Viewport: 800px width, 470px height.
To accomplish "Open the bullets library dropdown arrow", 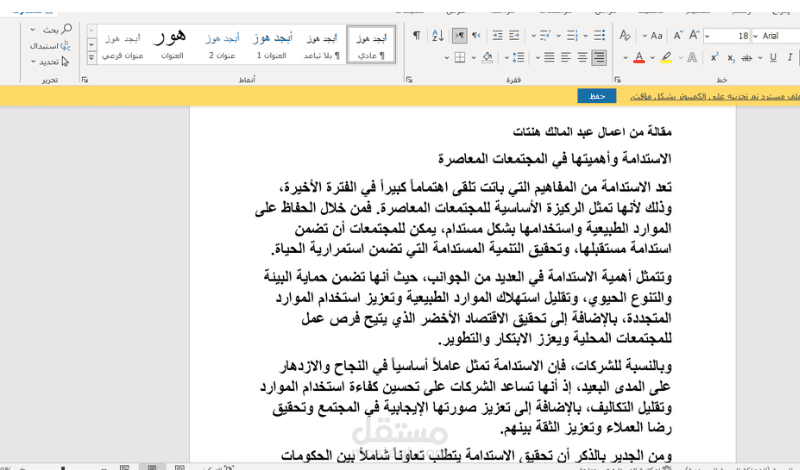I will pos(586,36).
